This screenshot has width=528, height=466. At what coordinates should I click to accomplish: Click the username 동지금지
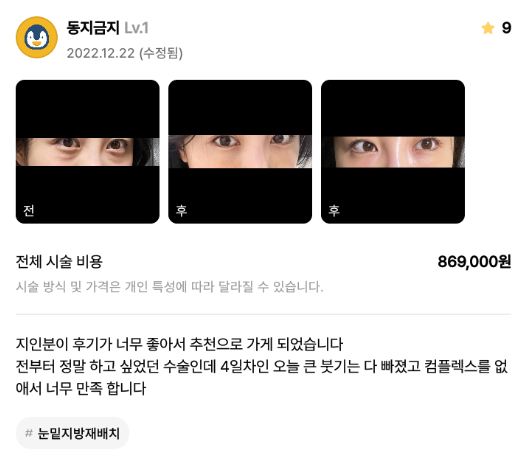pyautogui.click(x=93, y=28)
